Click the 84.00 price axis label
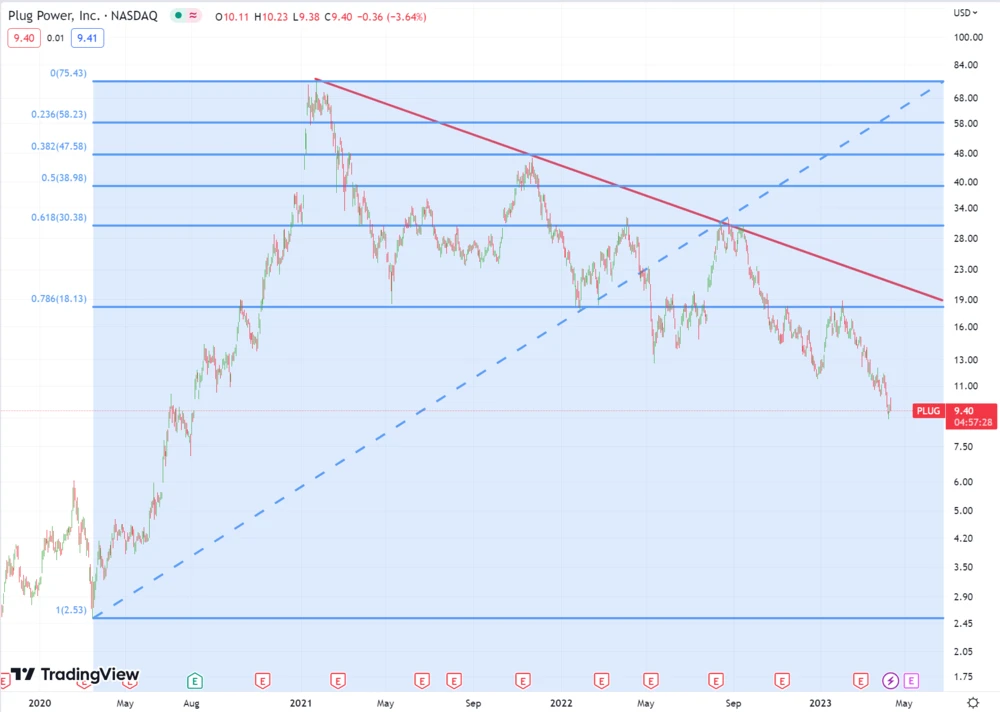The image size is (1000, 712). pyautogui.click(x=966, y=65)
